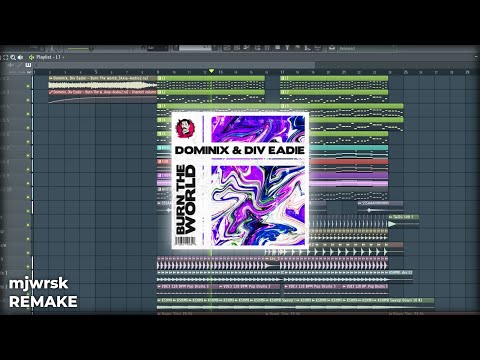Open the 'Playlist - L1' title dropdown
The image size is (480, 360).
click(x=50, y=57)
